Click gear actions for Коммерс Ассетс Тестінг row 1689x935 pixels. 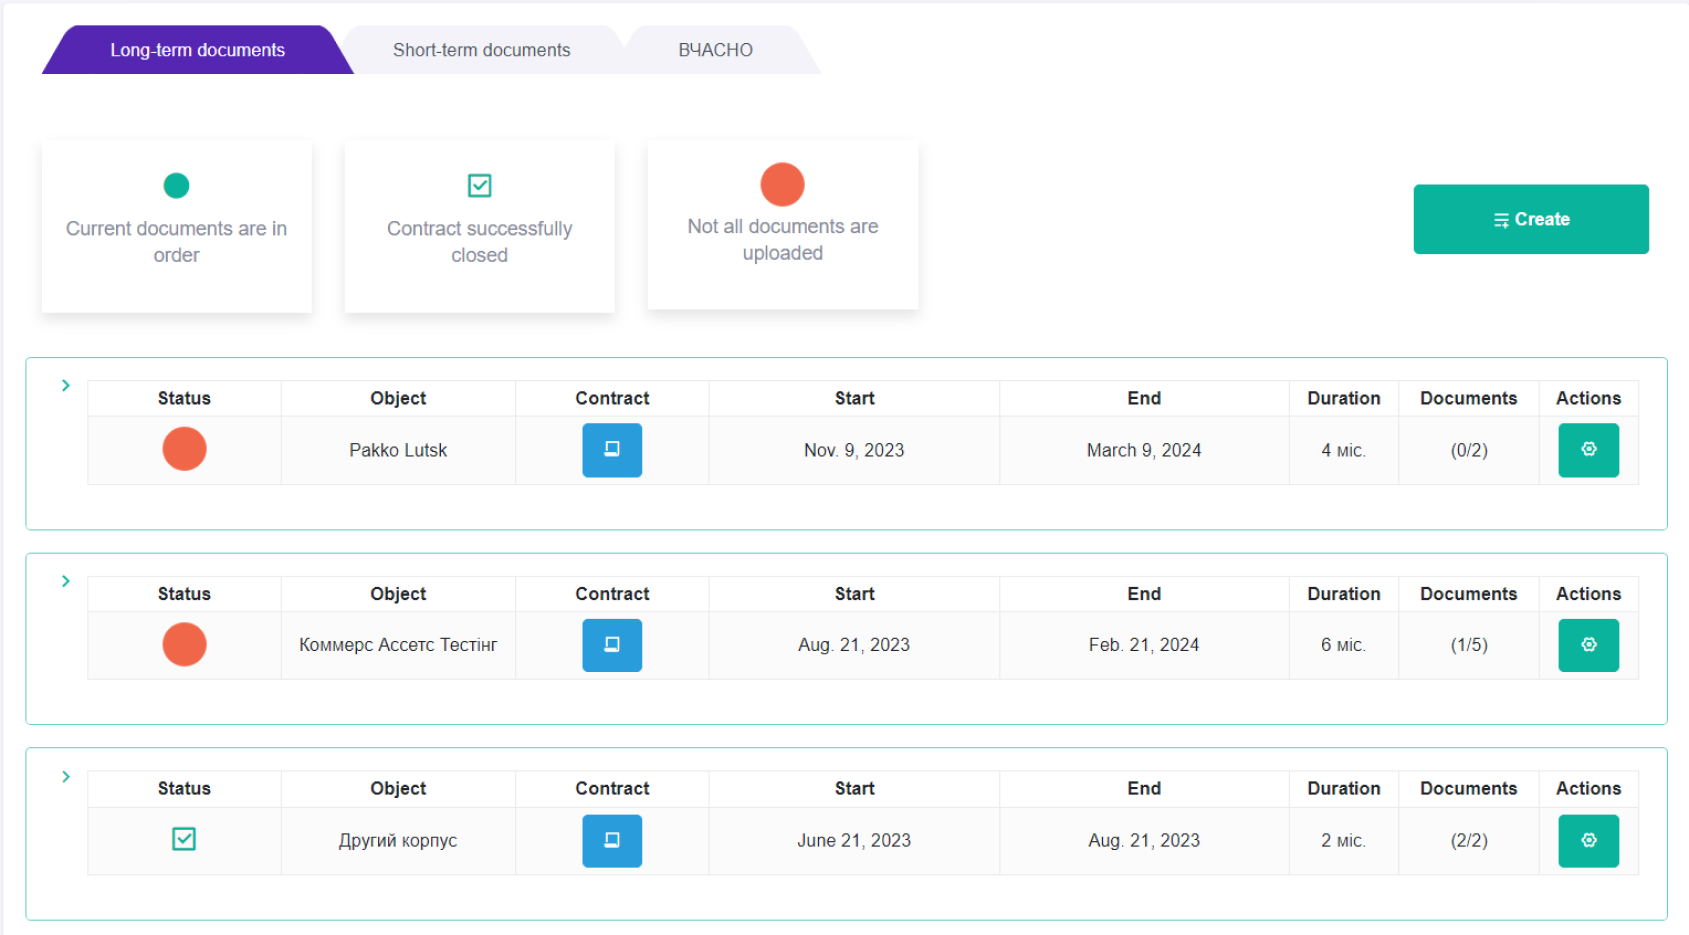[x=1588, y=645]
